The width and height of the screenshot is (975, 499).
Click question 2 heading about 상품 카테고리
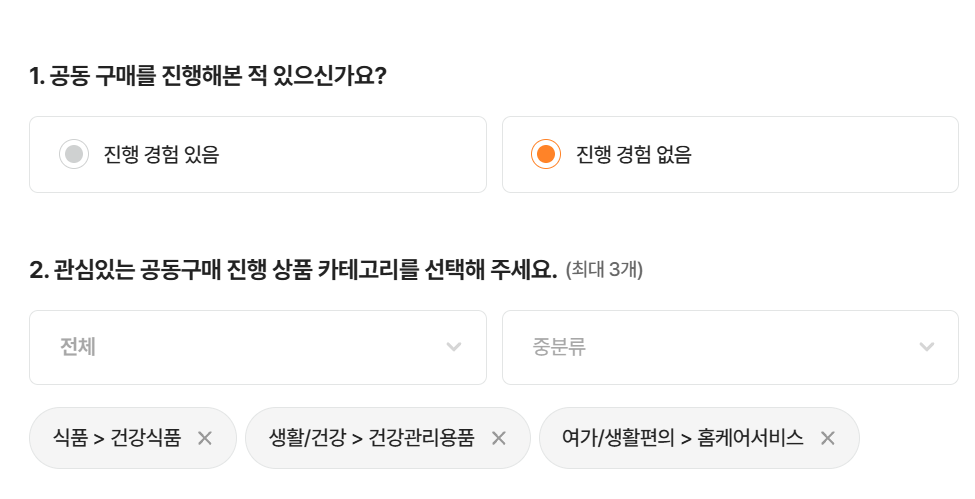293,270
